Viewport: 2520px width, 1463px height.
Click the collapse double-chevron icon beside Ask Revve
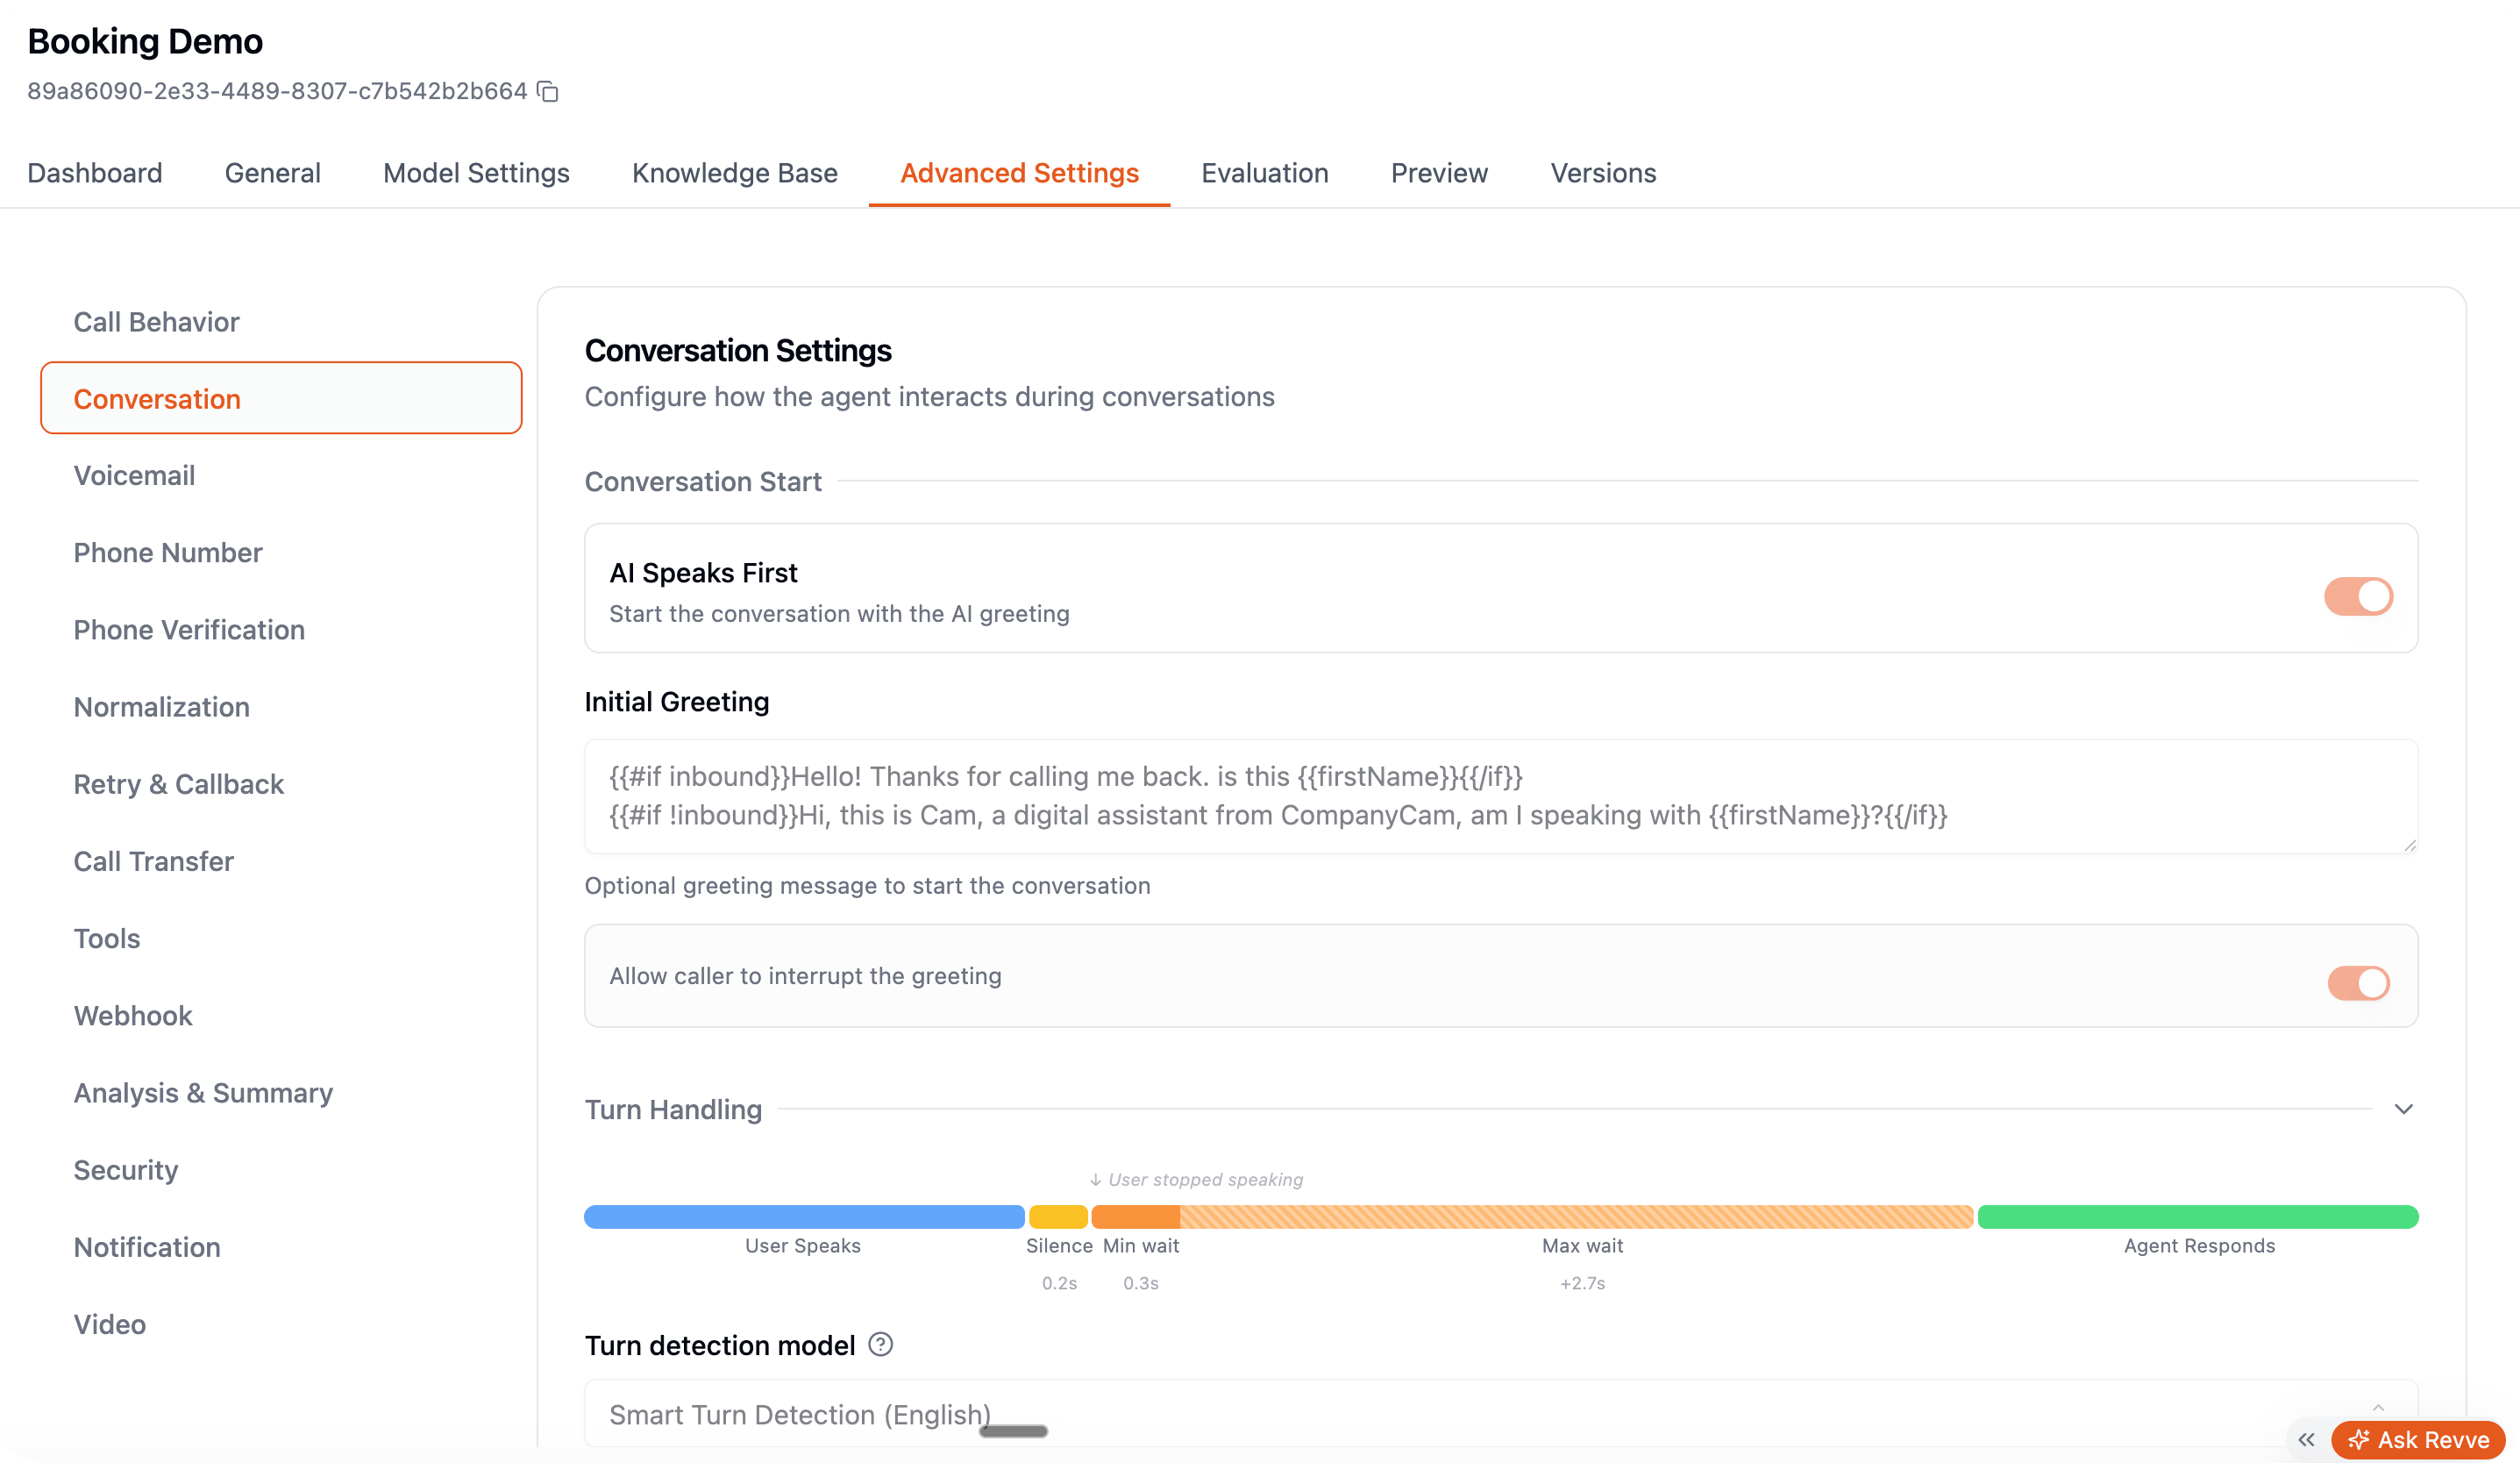[2306, 1440]
